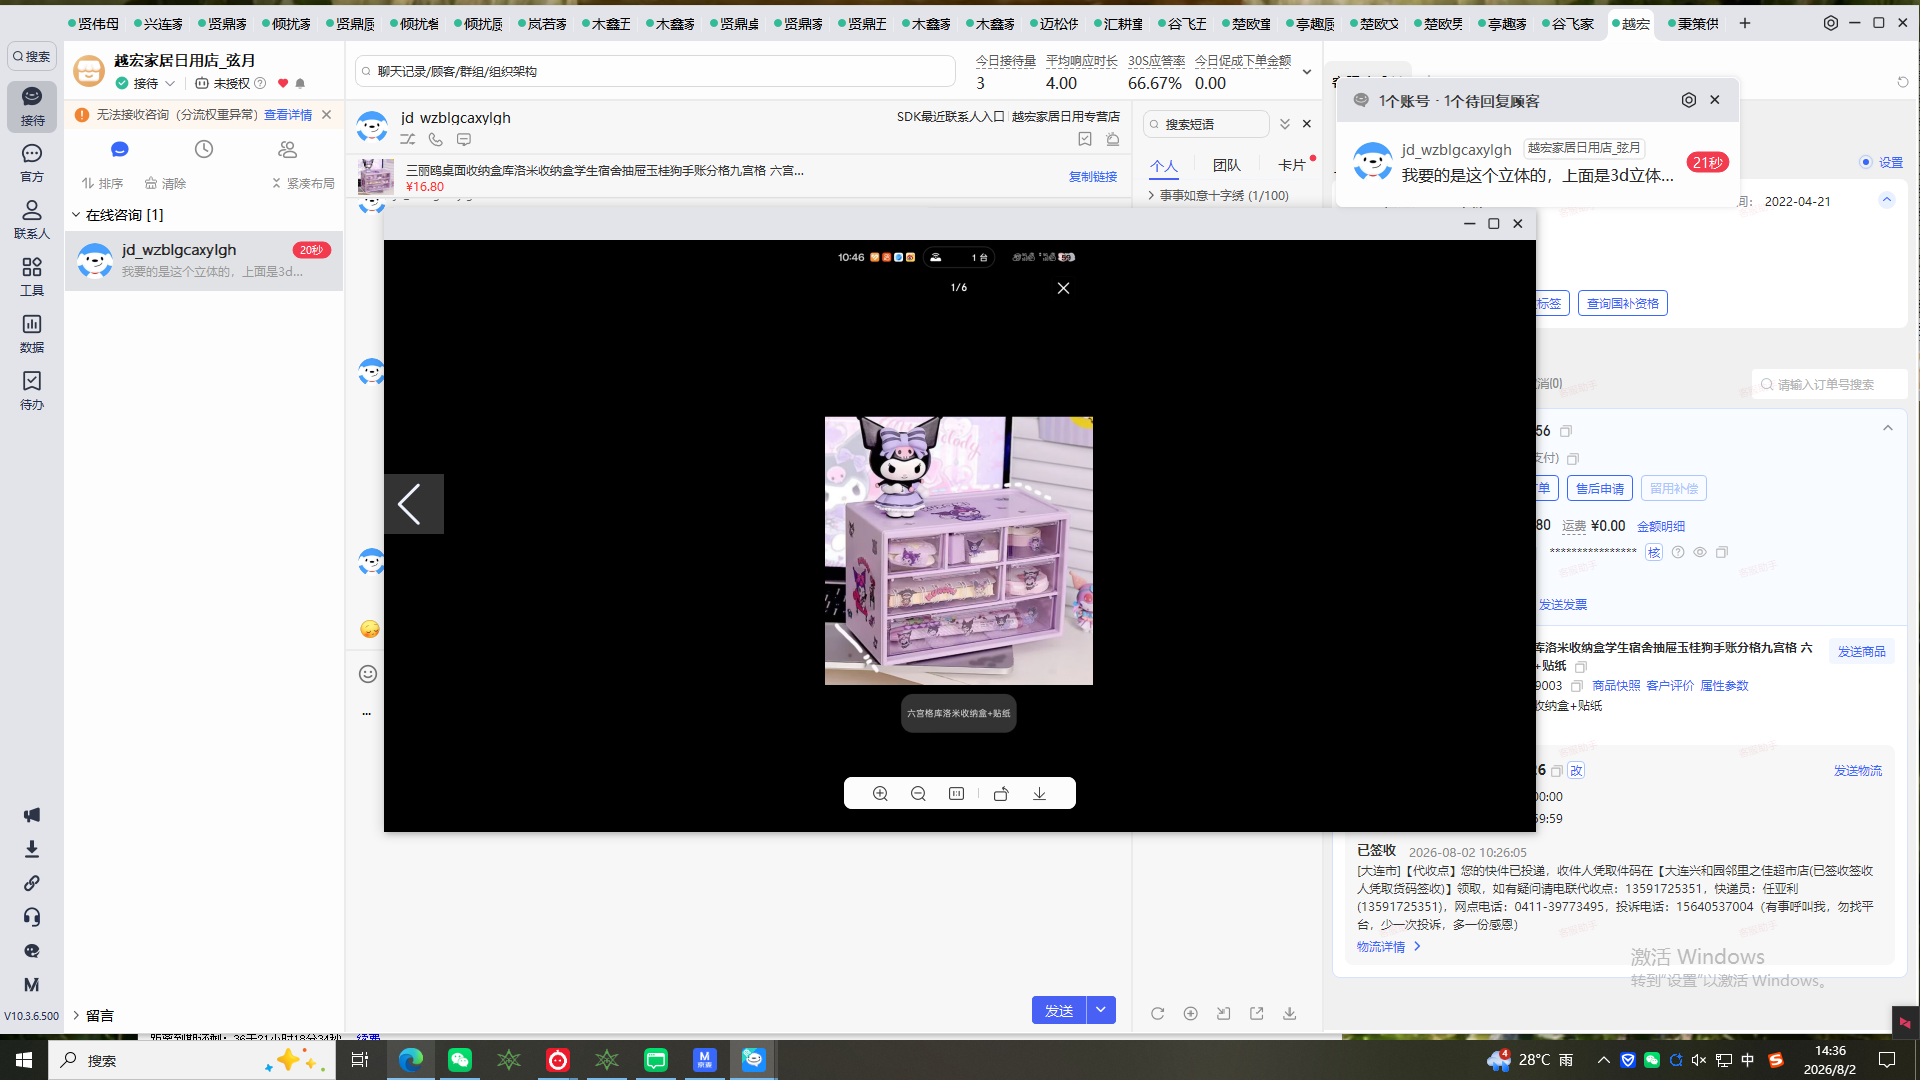Click the 查询国补资格 button
The image size is (1920, 1080).
pos(1622,303)
